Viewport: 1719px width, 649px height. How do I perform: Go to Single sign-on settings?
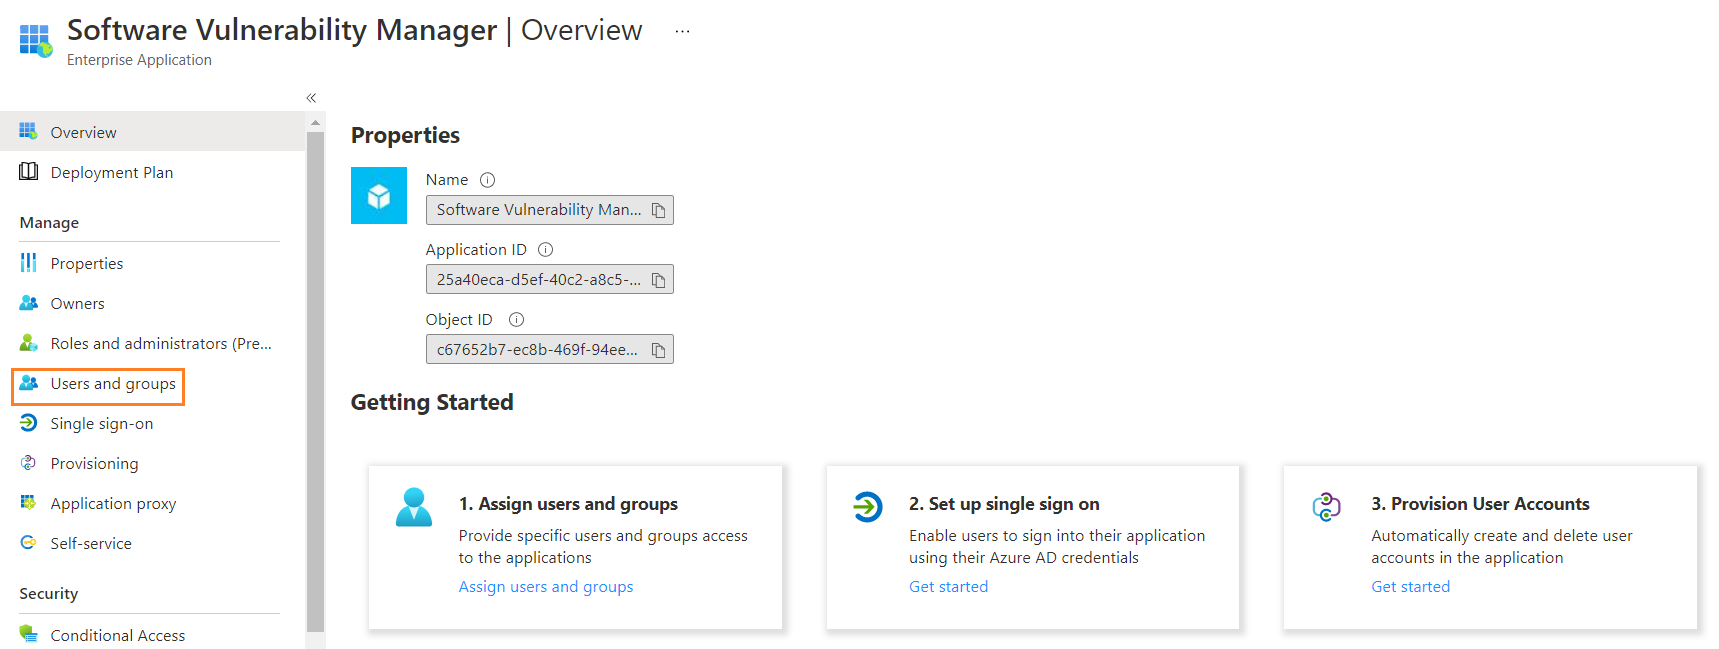coord(101,424)
